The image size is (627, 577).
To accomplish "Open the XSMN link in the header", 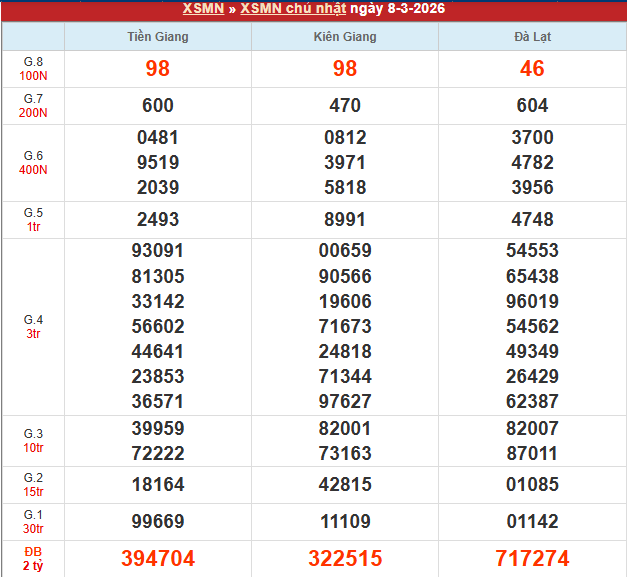I will [203, 9].
